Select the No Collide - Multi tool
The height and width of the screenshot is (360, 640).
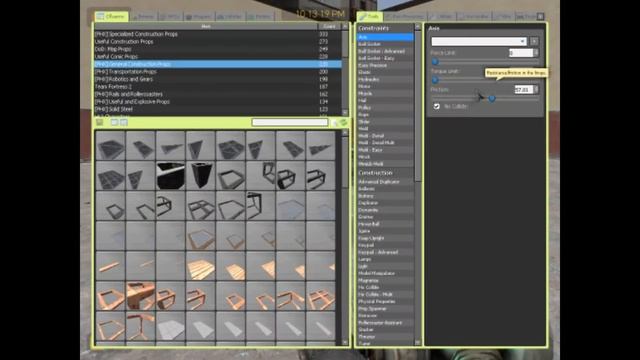tap(385, 294)
